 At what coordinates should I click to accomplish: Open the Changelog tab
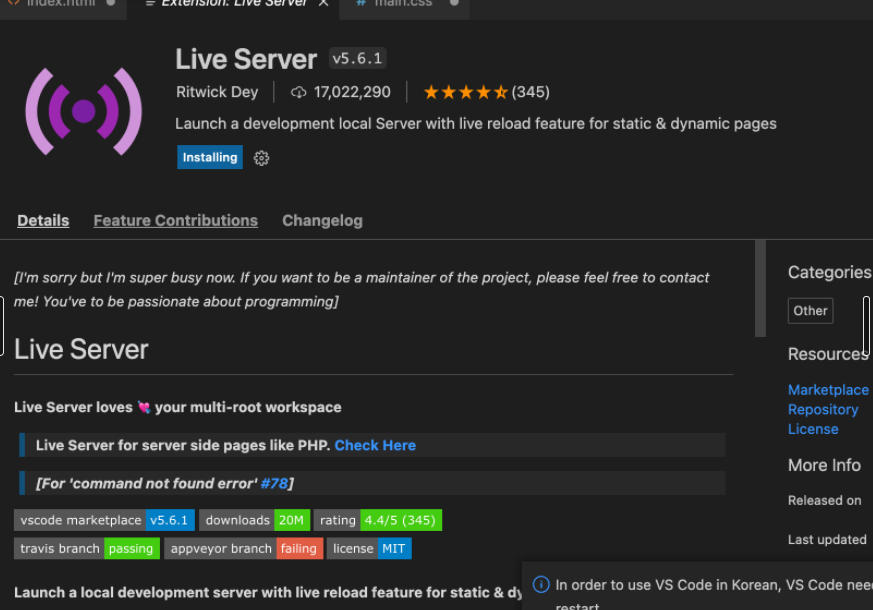coord(322,220)
